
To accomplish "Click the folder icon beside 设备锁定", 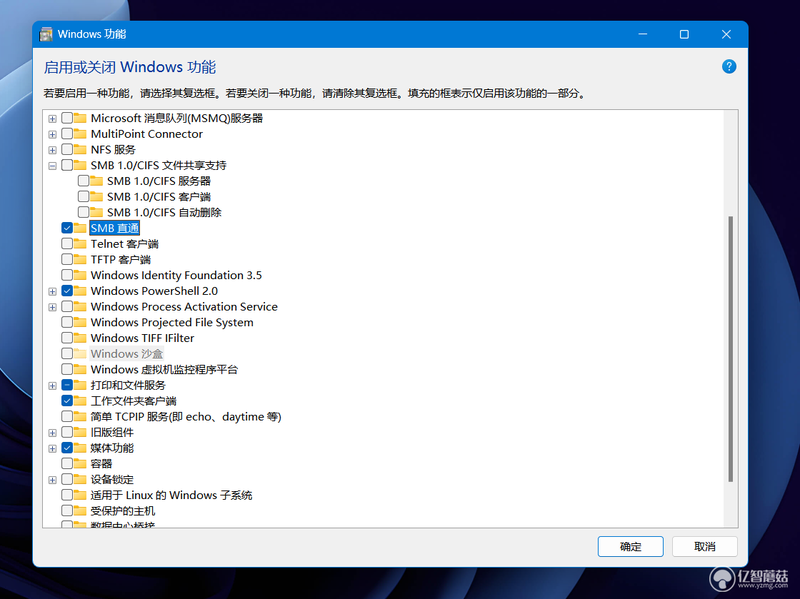I will (80, 480).
